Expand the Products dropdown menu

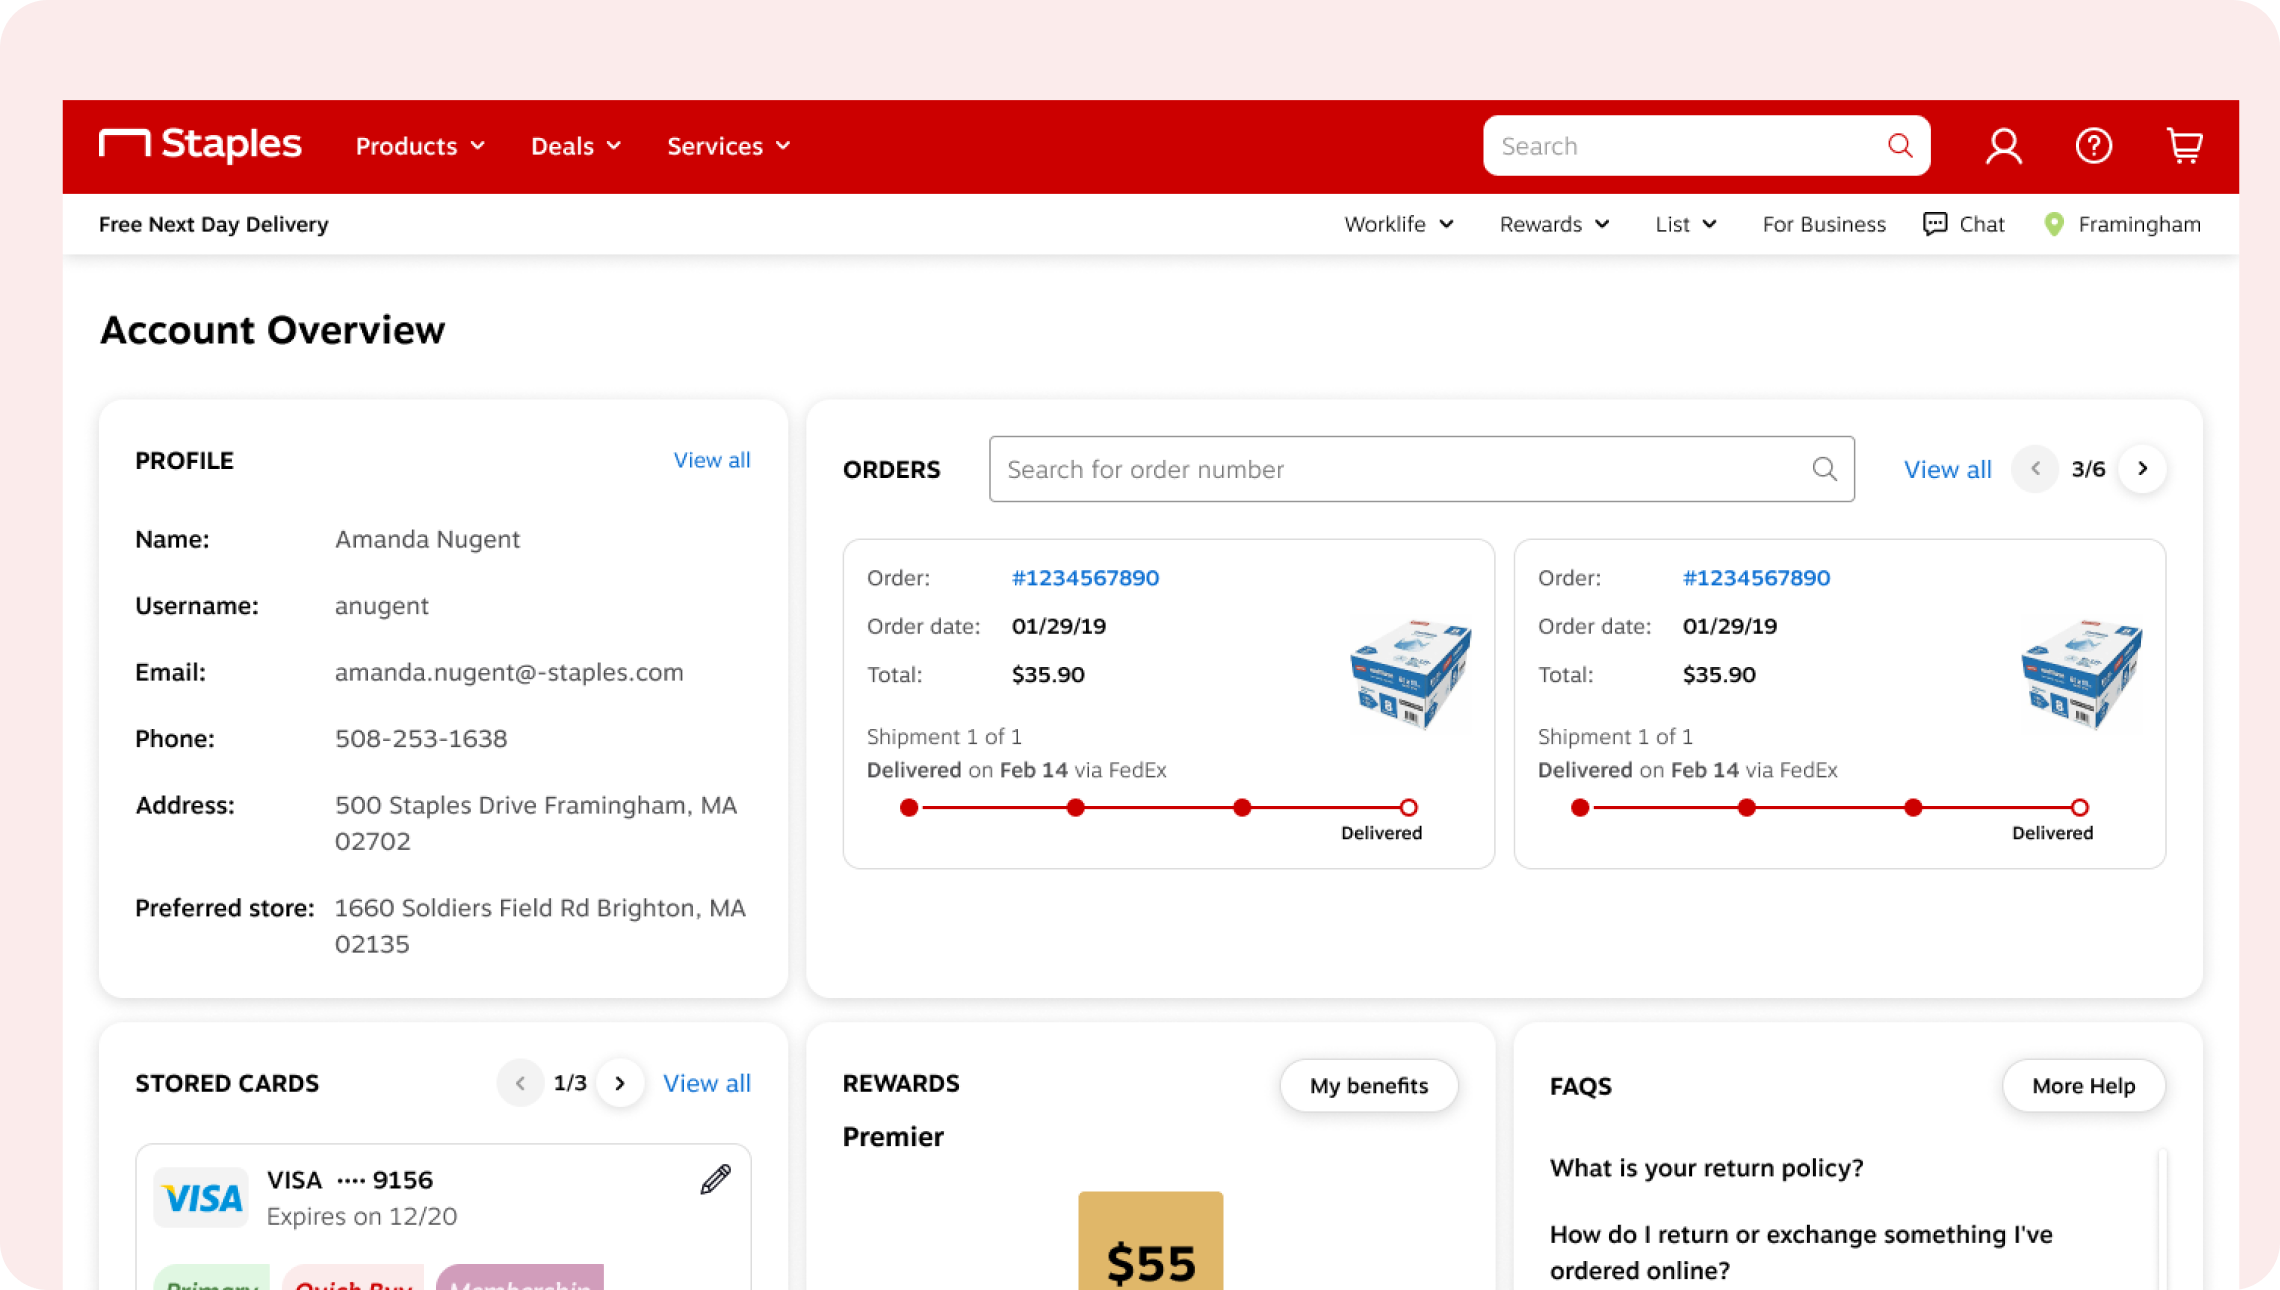[420, 146]
